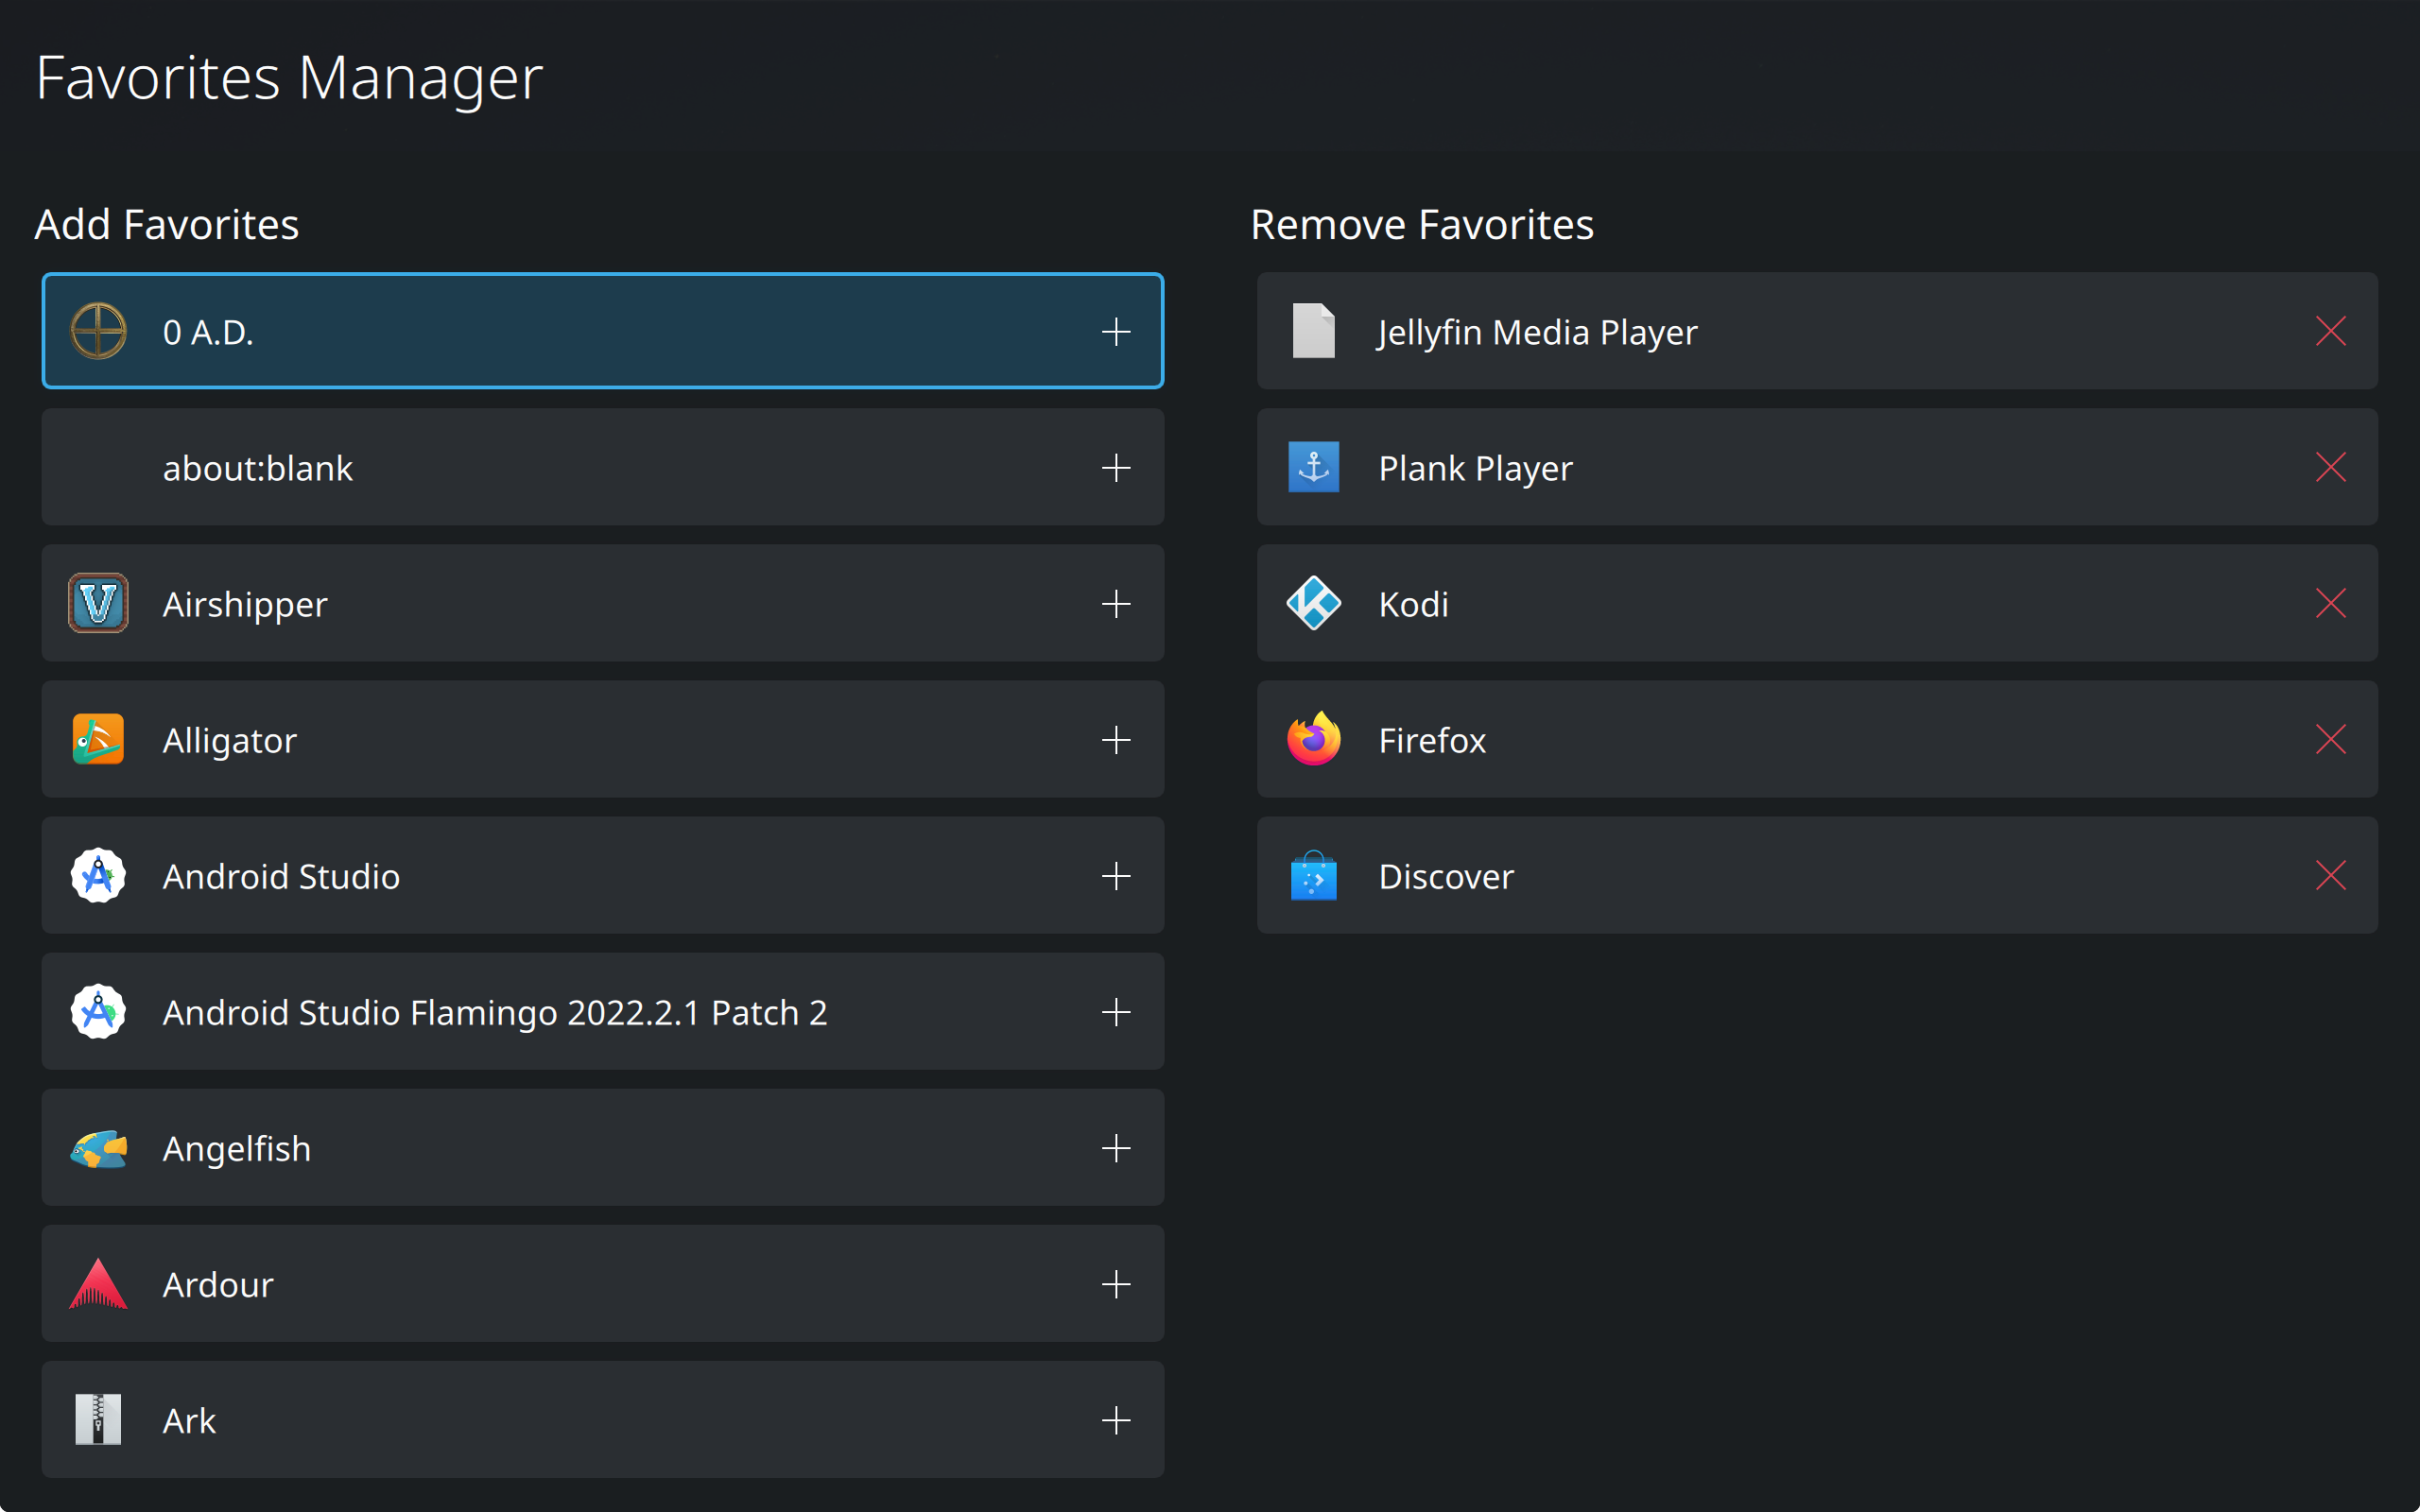The image size is (2420, 1512).
Task: Remove Discover with red X
Action: [x=2331, y=875]
